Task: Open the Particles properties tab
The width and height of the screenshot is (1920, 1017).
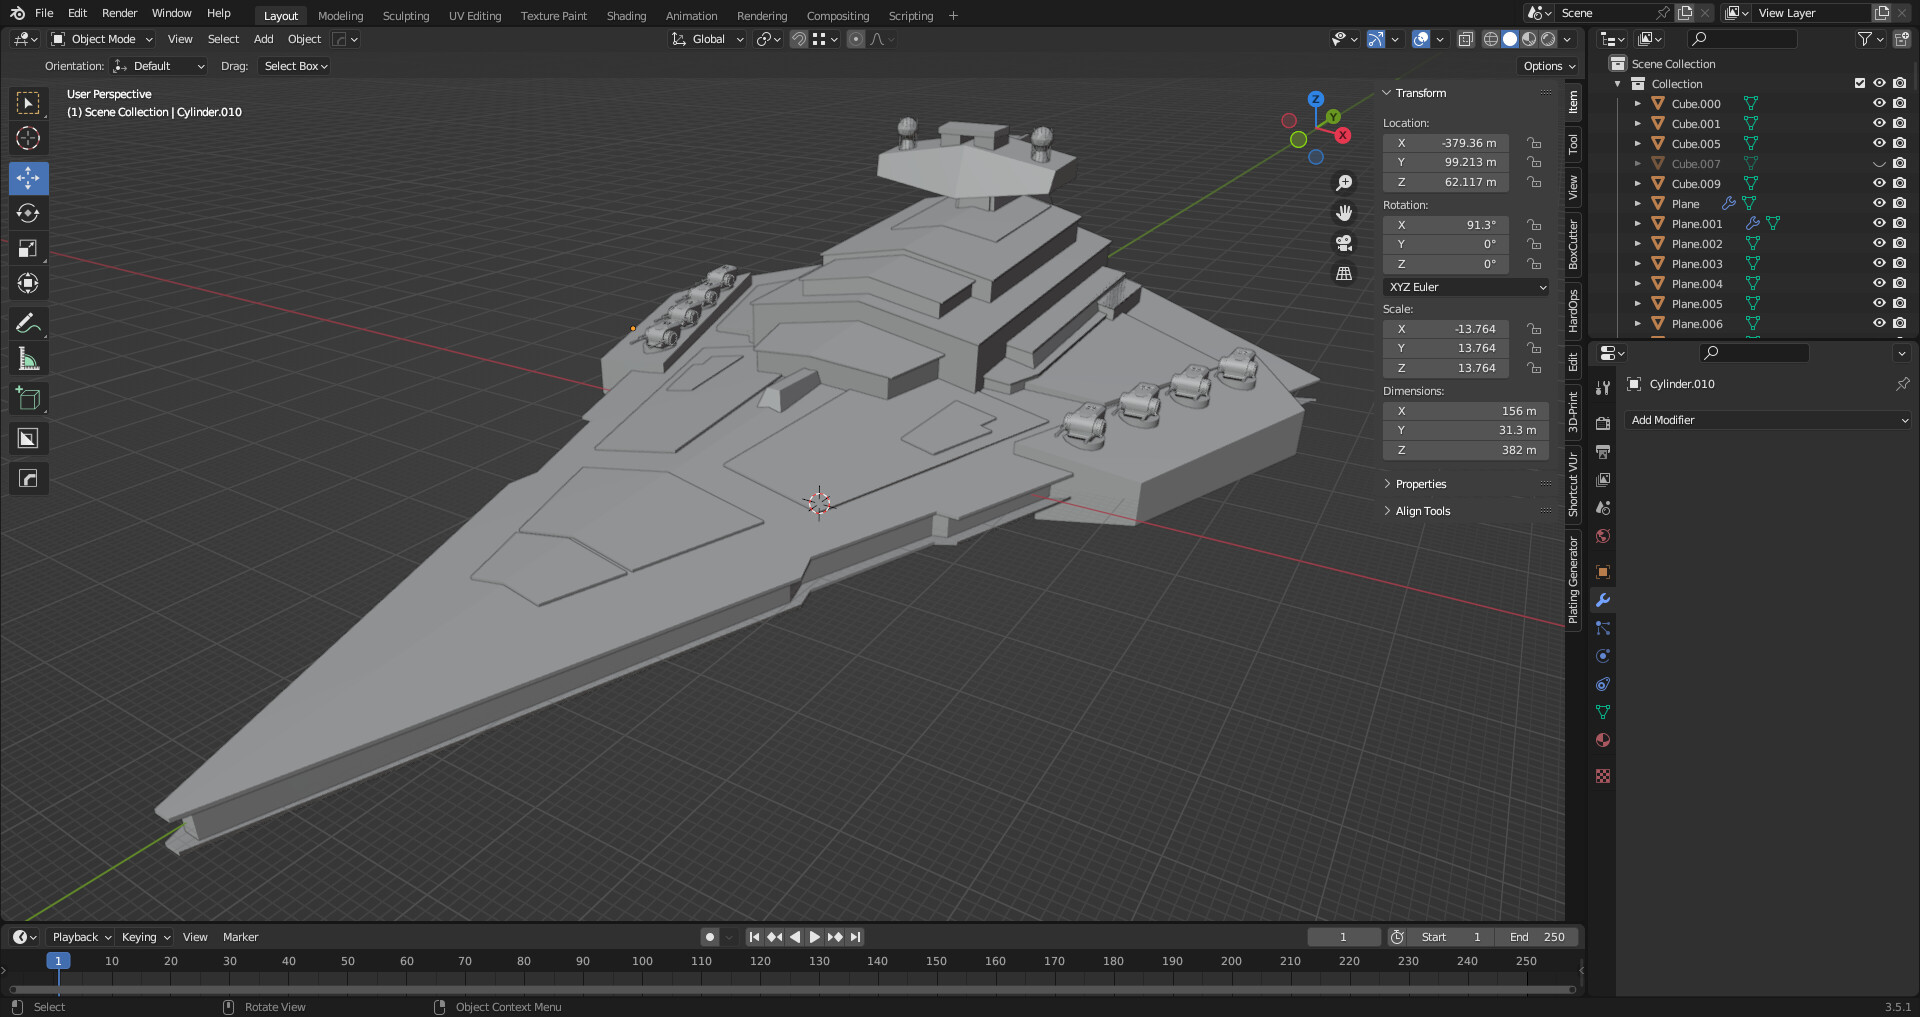Action: [x=1603, y=628]
